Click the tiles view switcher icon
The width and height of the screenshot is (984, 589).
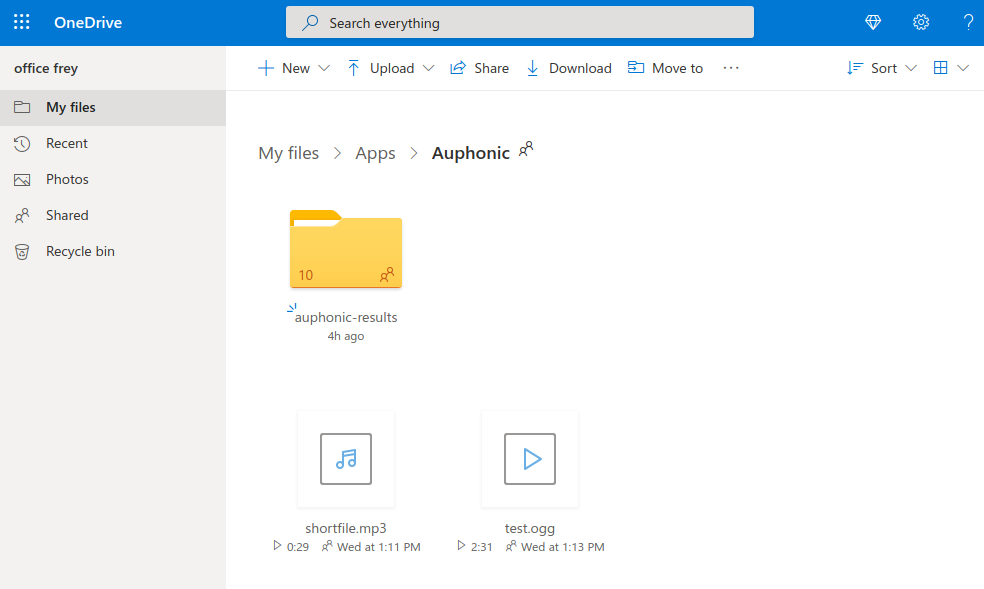[941, 68]
